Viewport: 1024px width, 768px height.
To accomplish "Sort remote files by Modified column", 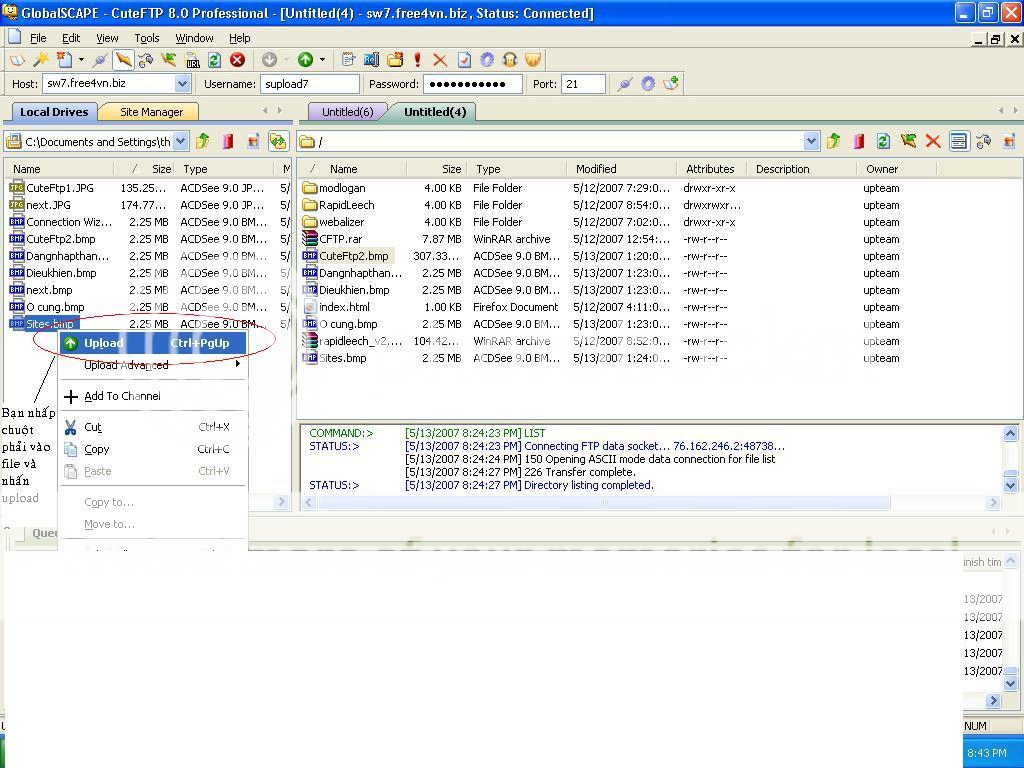I will [x=596, y=169].
